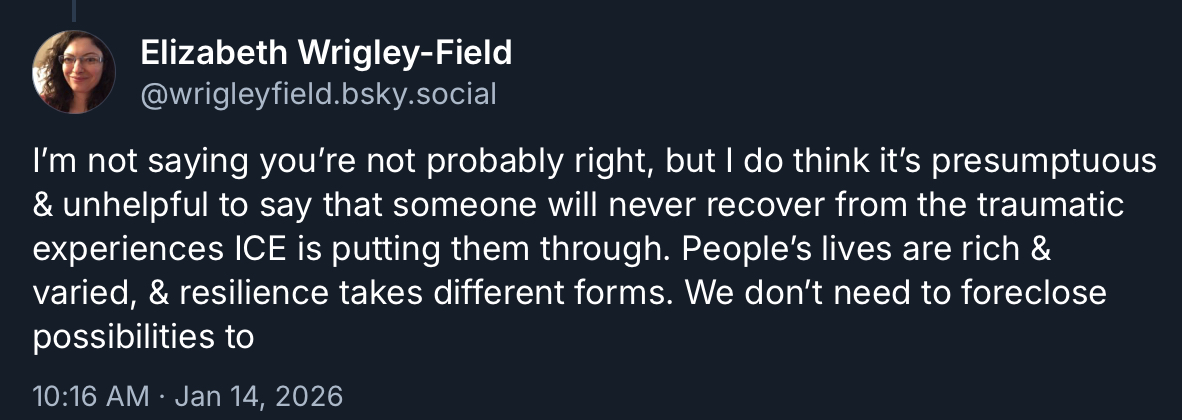Click the @wrigleyfield.bsky.social handle
The width and height of the screenshot is (1182, 420).
click(318, 95)
